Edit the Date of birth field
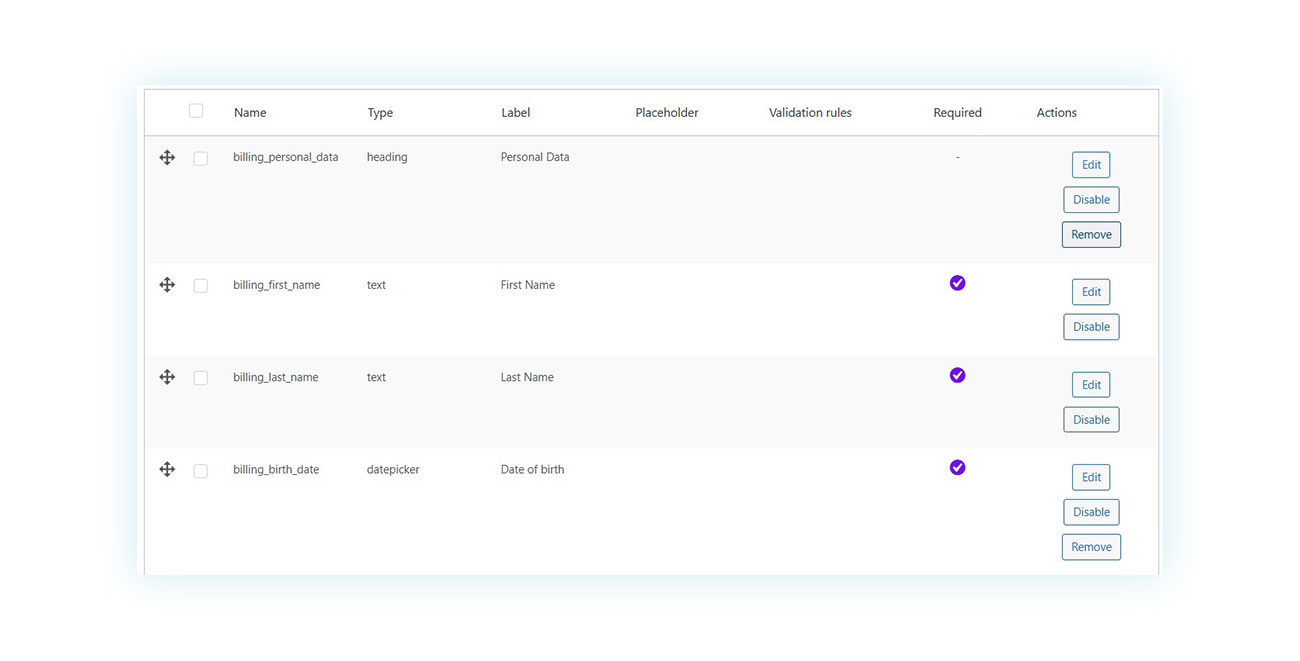This screenshot has width=1300, height=661. click(x=1091, y=477)
